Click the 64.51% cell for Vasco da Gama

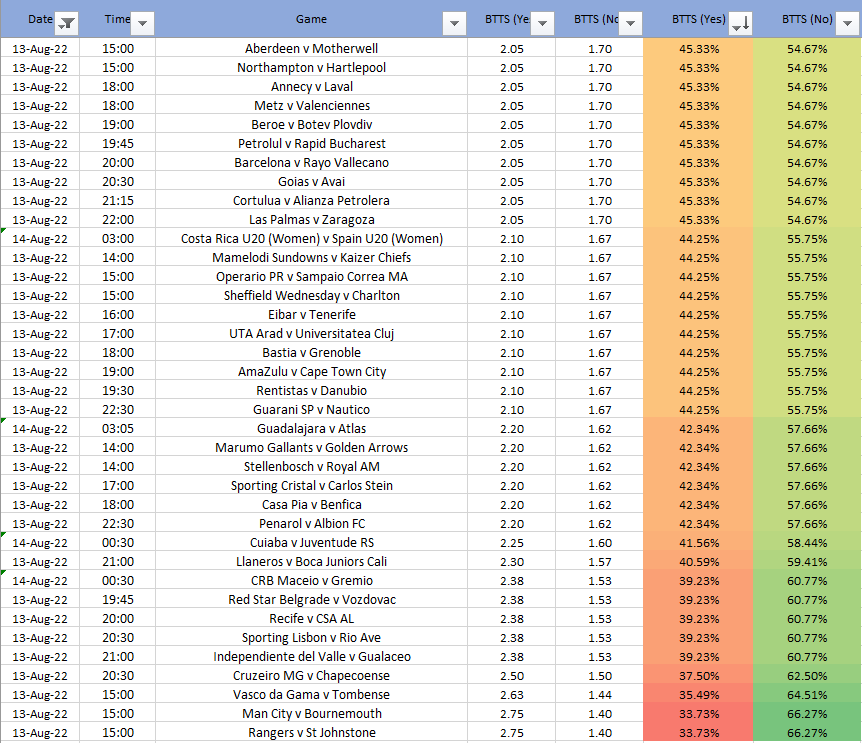click(807, 695)
